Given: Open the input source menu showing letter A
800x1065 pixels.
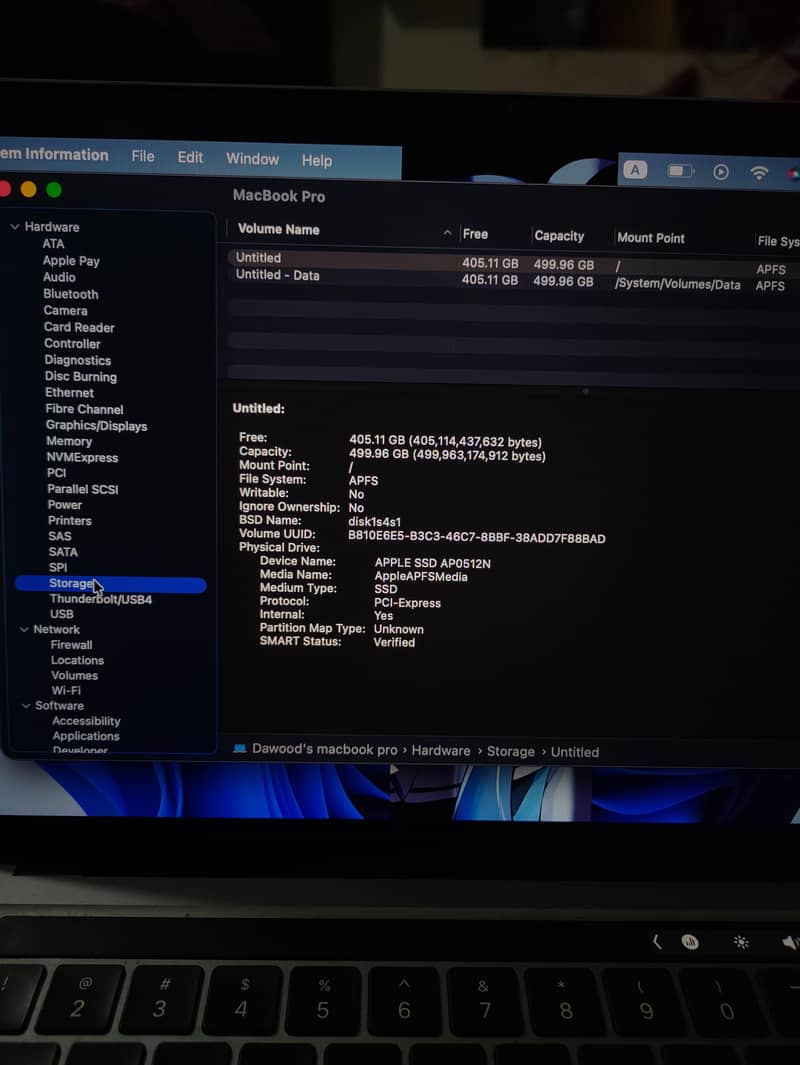Looking at the screenshot, I should pos(636,170).
